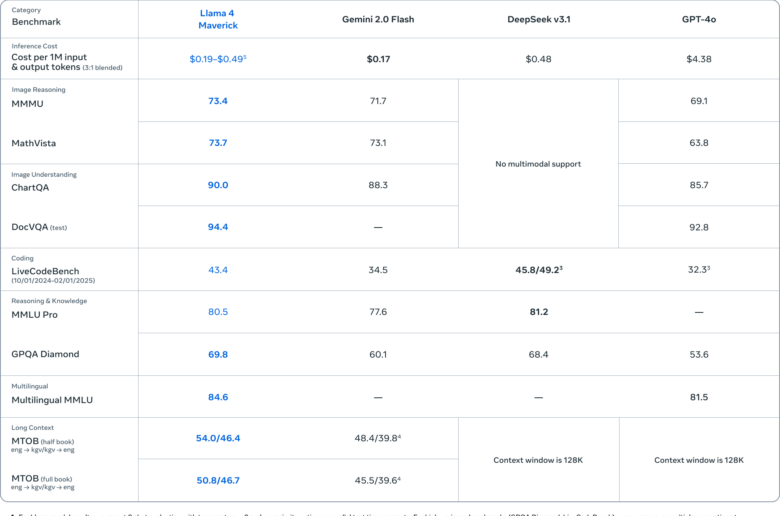Select the Multilingual MMLU benchmark label
The height and width of the screenshot is (516, 780).
pos(52,400)
